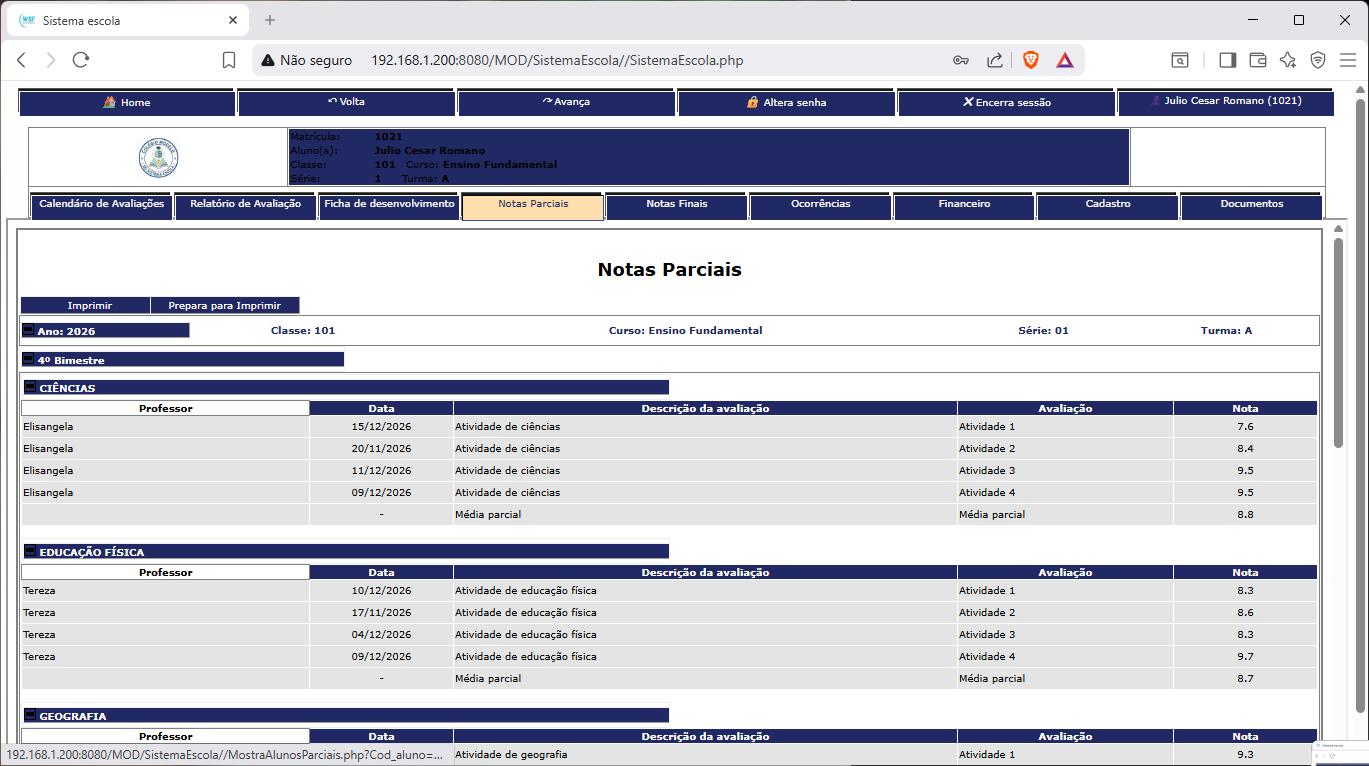Click CIÊNCIAS table Professor column header

pos(166,408)
